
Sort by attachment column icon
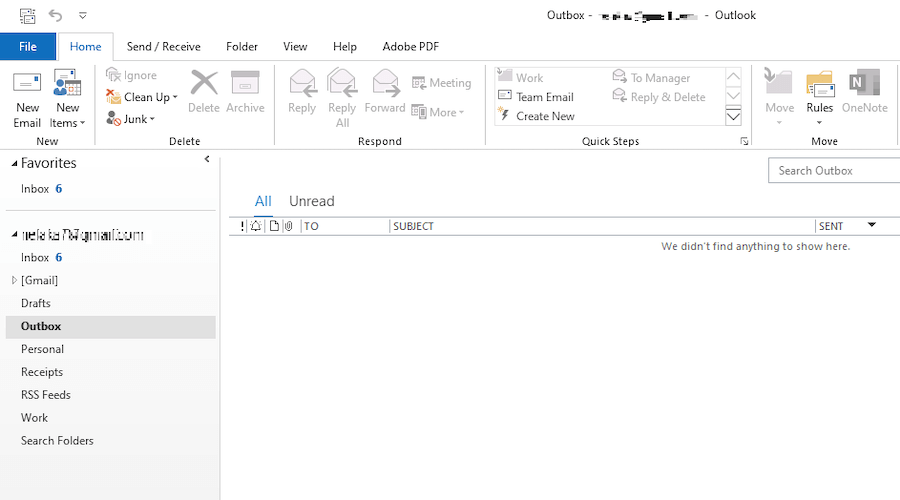click(289, 226)
